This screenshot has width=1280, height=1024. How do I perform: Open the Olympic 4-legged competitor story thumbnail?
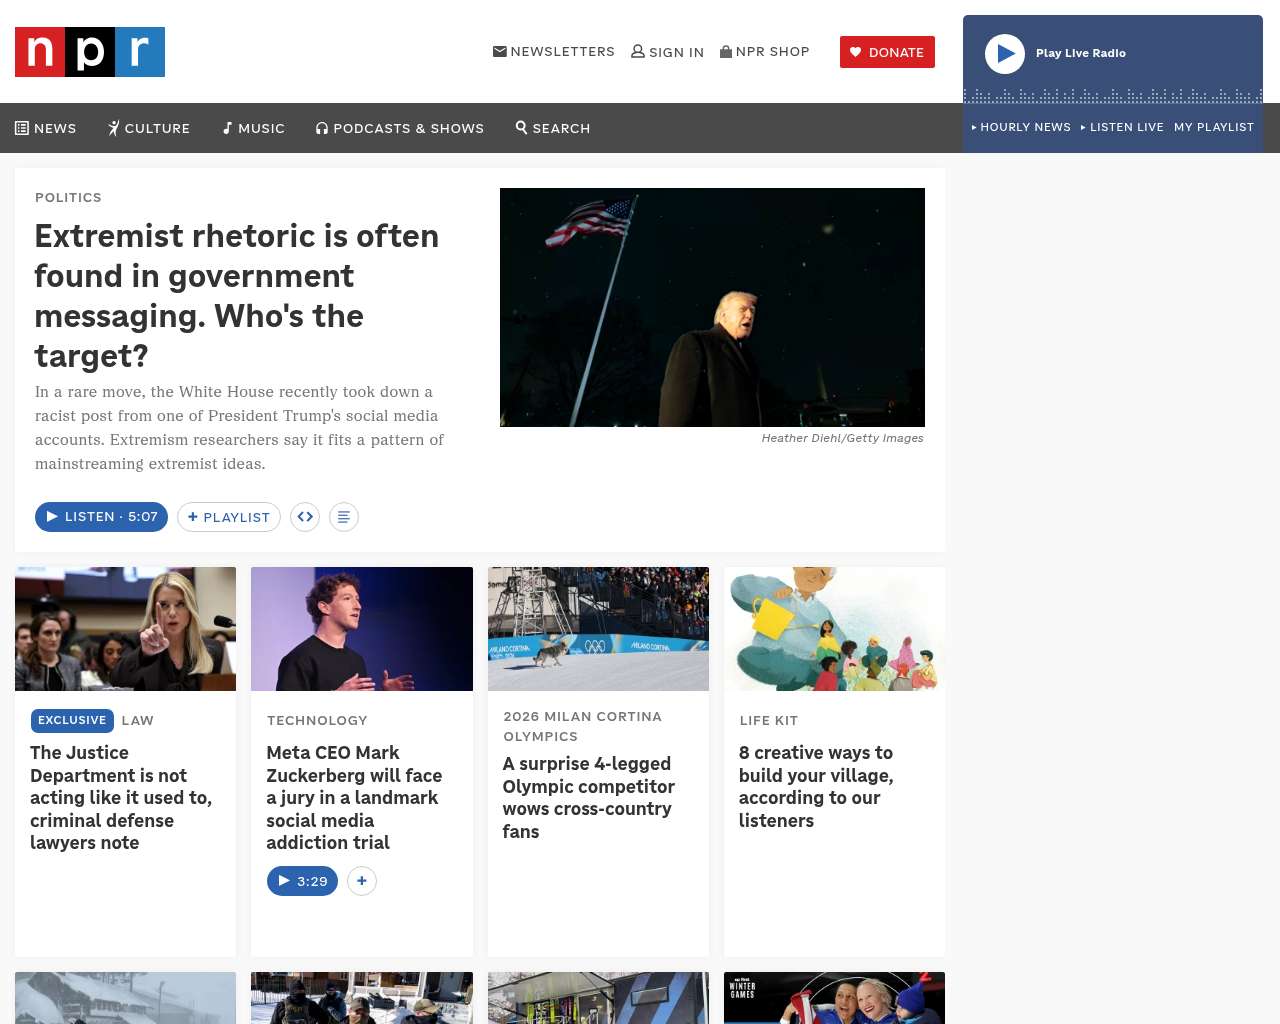pos(598,629)
